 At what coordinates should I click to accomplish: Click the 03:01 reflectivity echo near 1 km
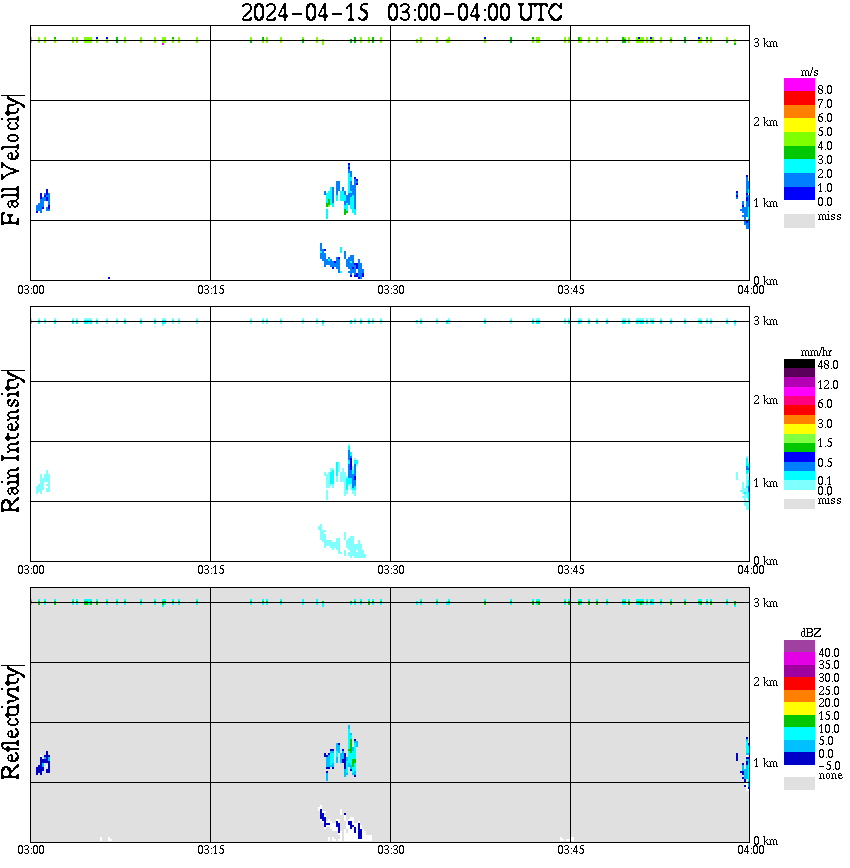tap(43, 763)
